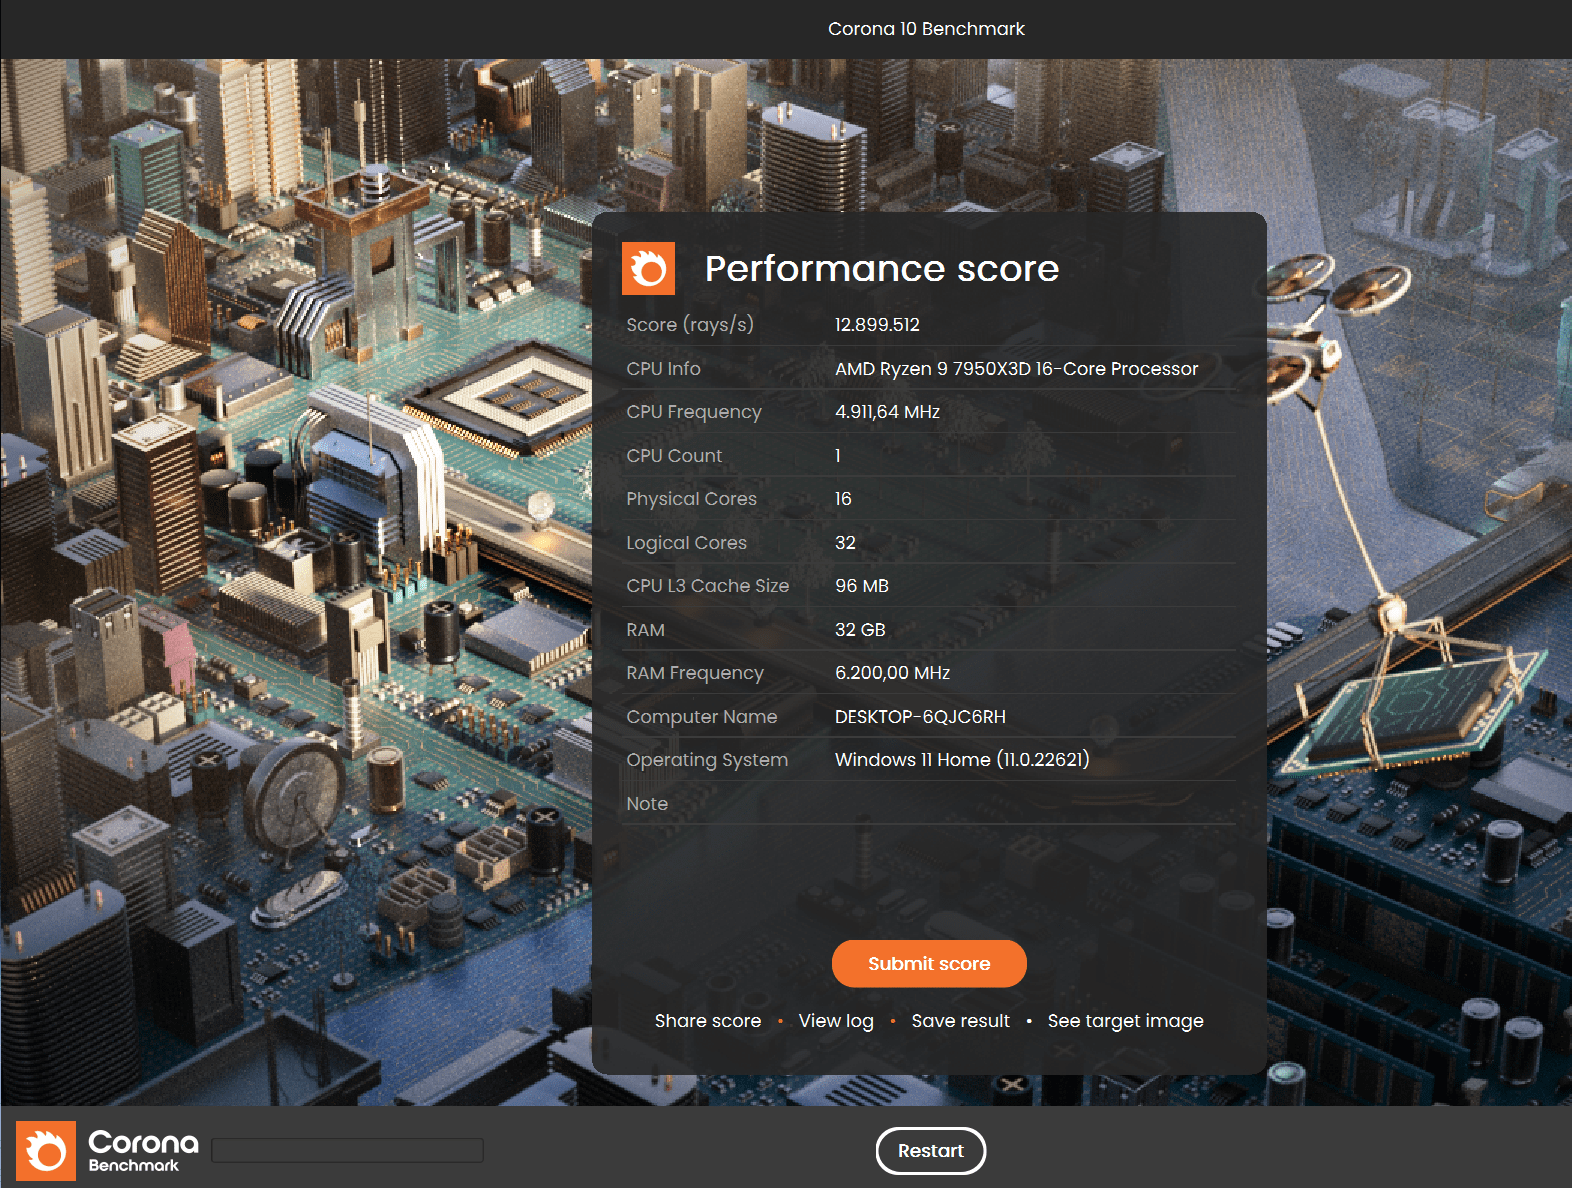Click the 96 MB cache size value
The height and width of the screenshot is (1188, 1572).
[862, 586]
